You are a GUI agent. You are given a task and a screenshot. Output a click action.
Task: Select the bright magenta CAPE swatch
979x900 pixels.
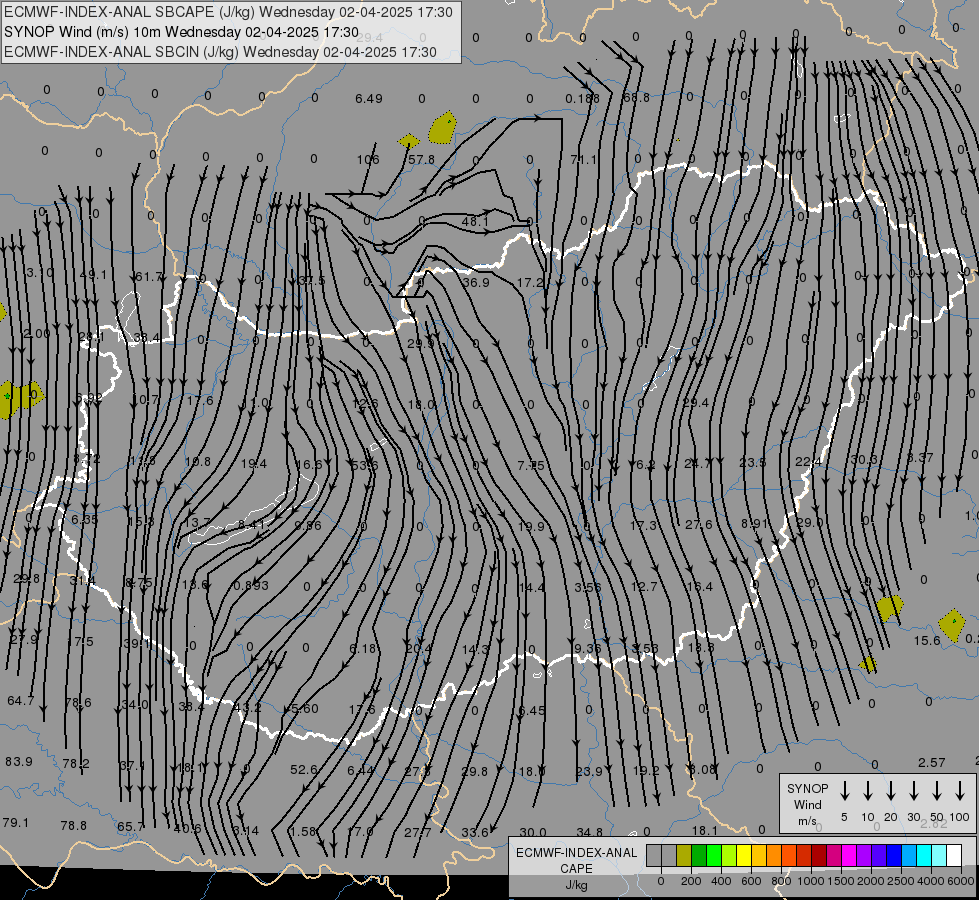(849, 856)
